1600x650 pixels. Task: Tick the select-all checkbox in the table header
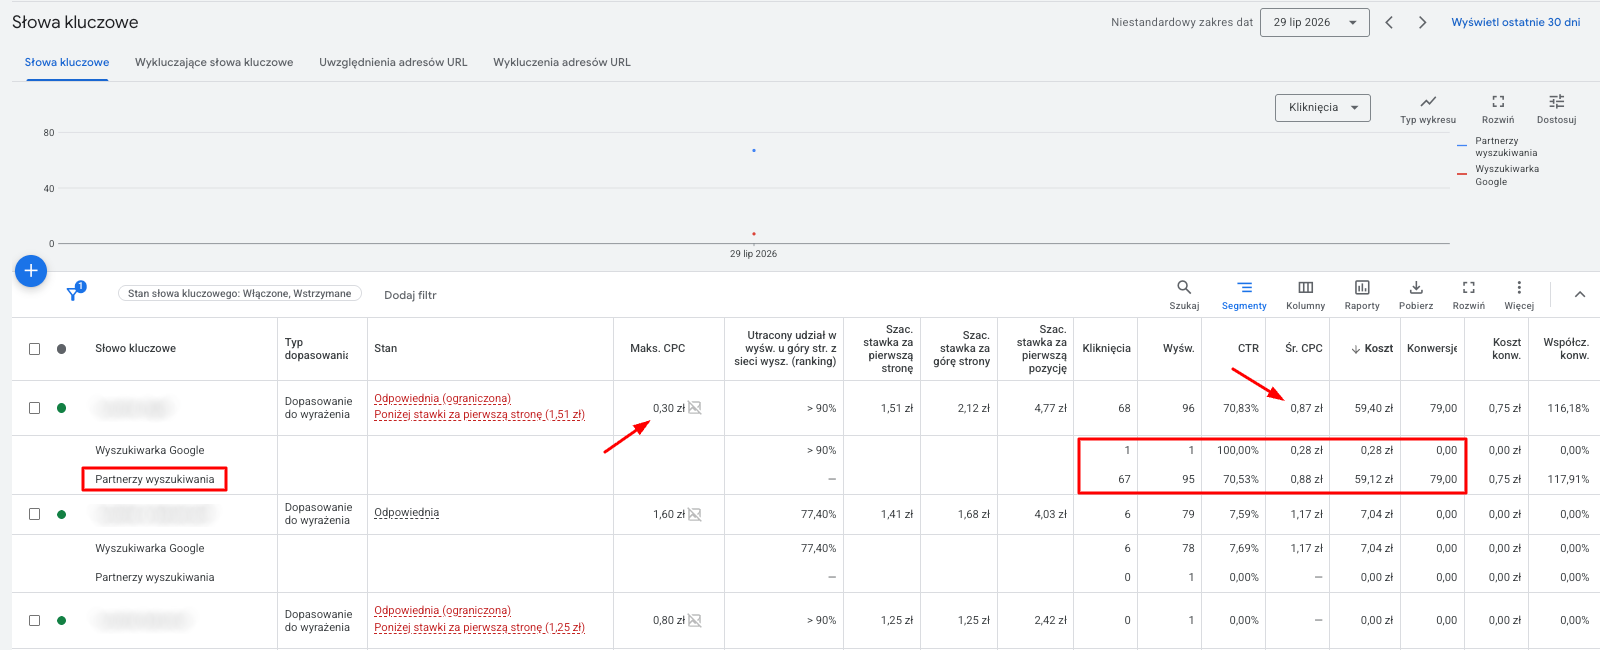pyautogui.click(x=35, y=349)
